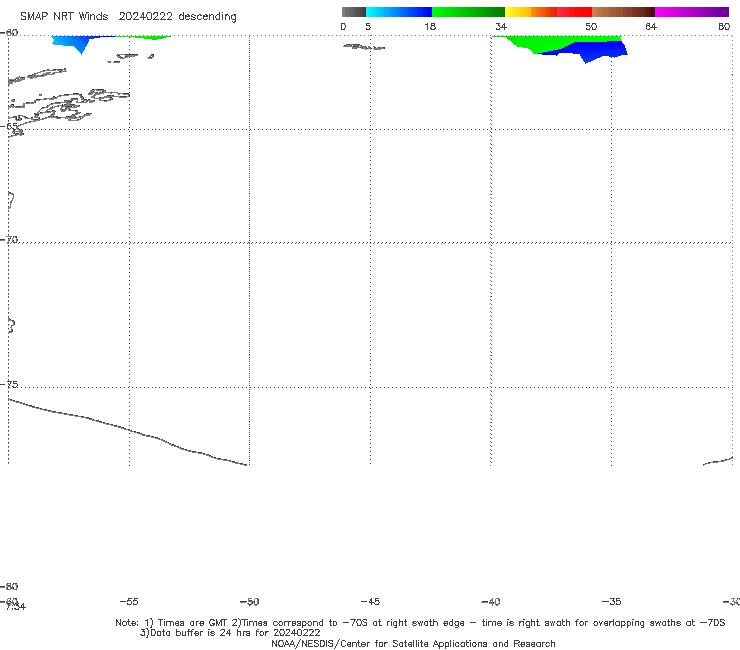
Task: Click the word "descending" in the title
Action: click(207, 17)
